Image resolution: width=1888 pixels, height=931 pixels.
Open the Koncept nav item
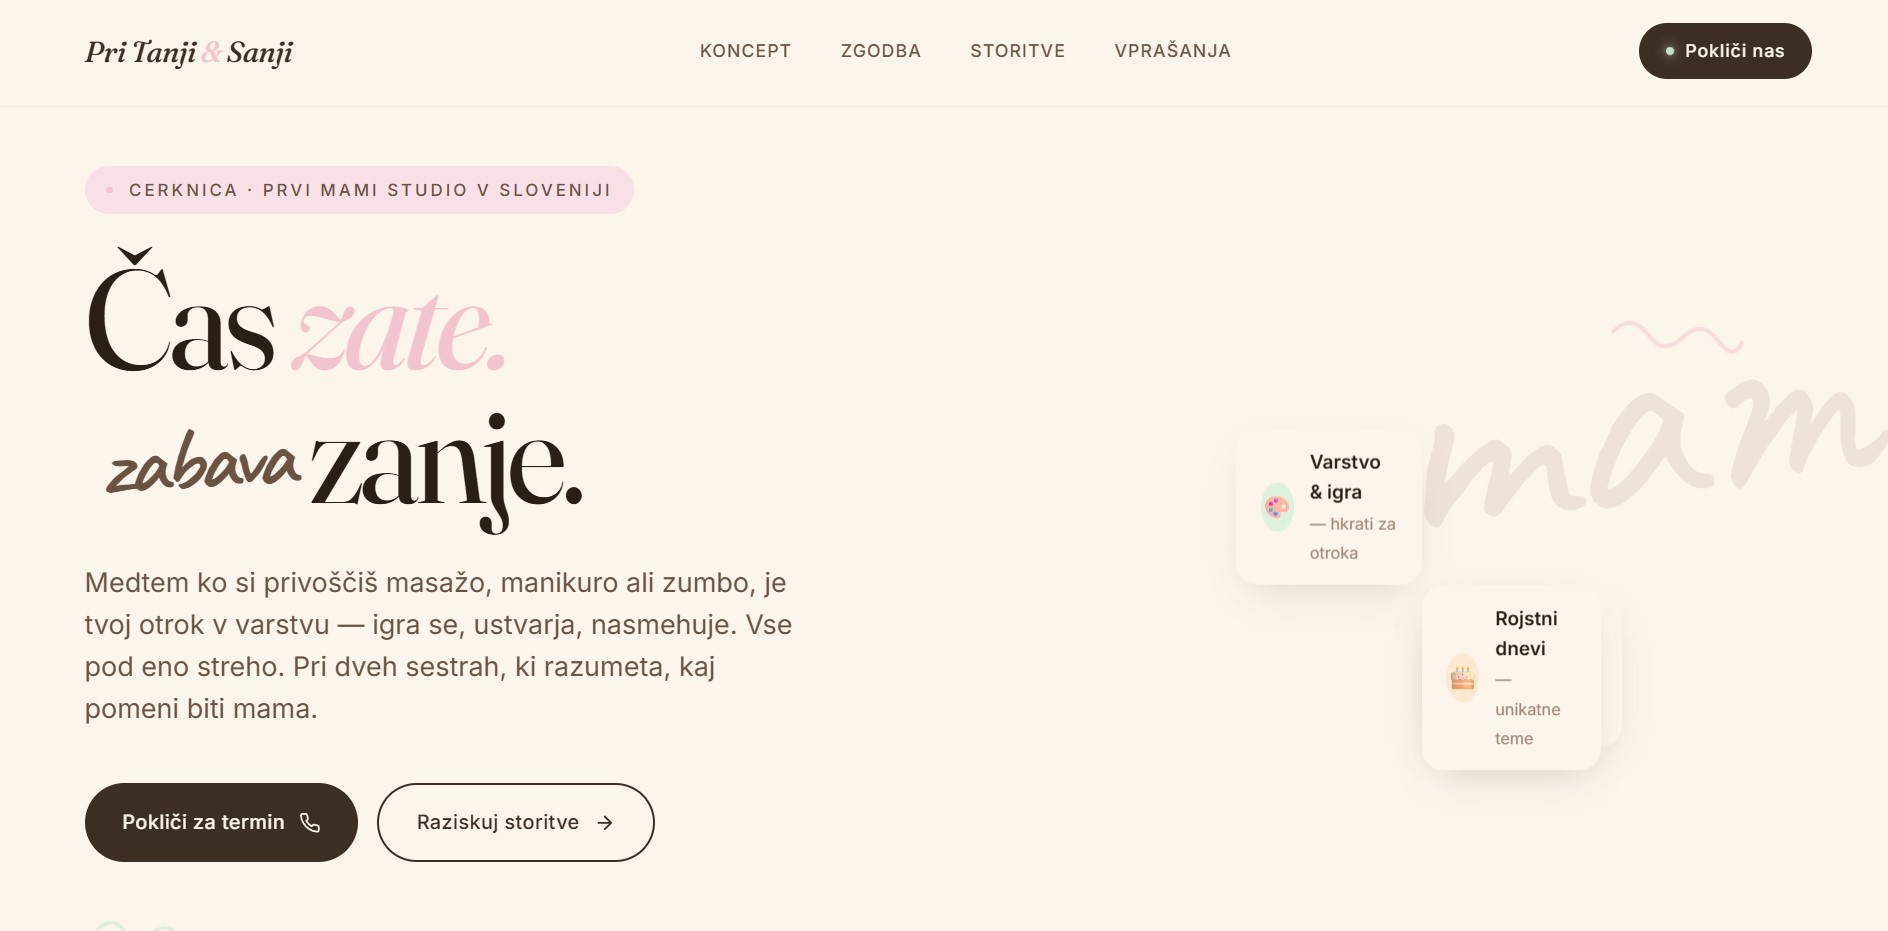[745, 51]
